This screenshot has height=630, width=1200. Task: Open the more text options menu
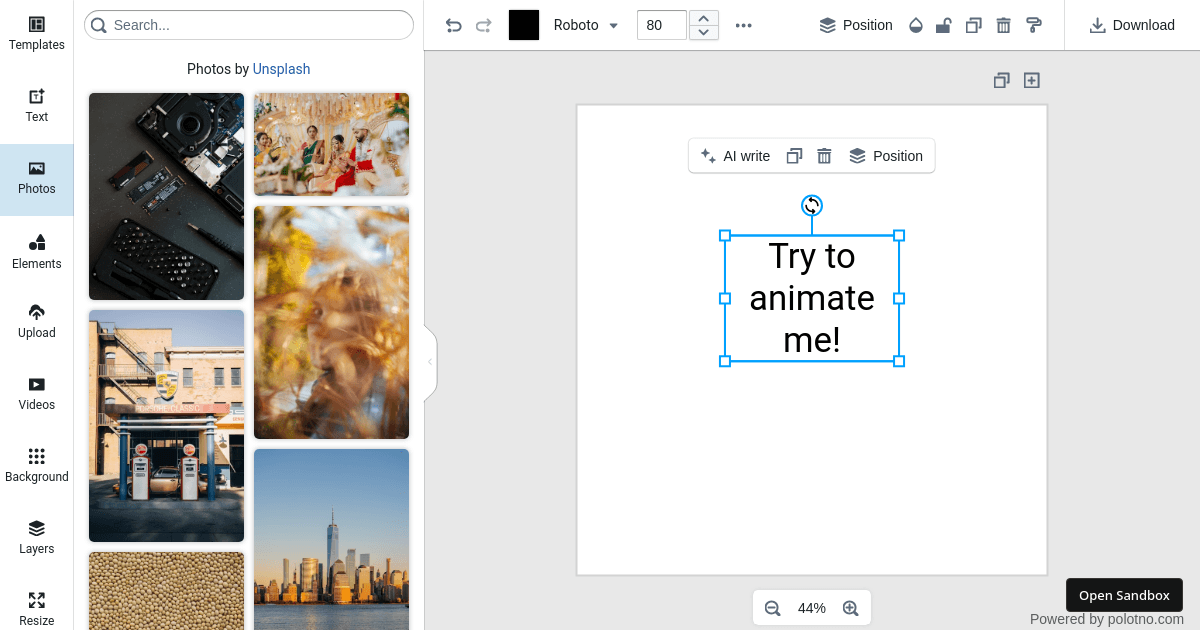[x=743, y=25]
